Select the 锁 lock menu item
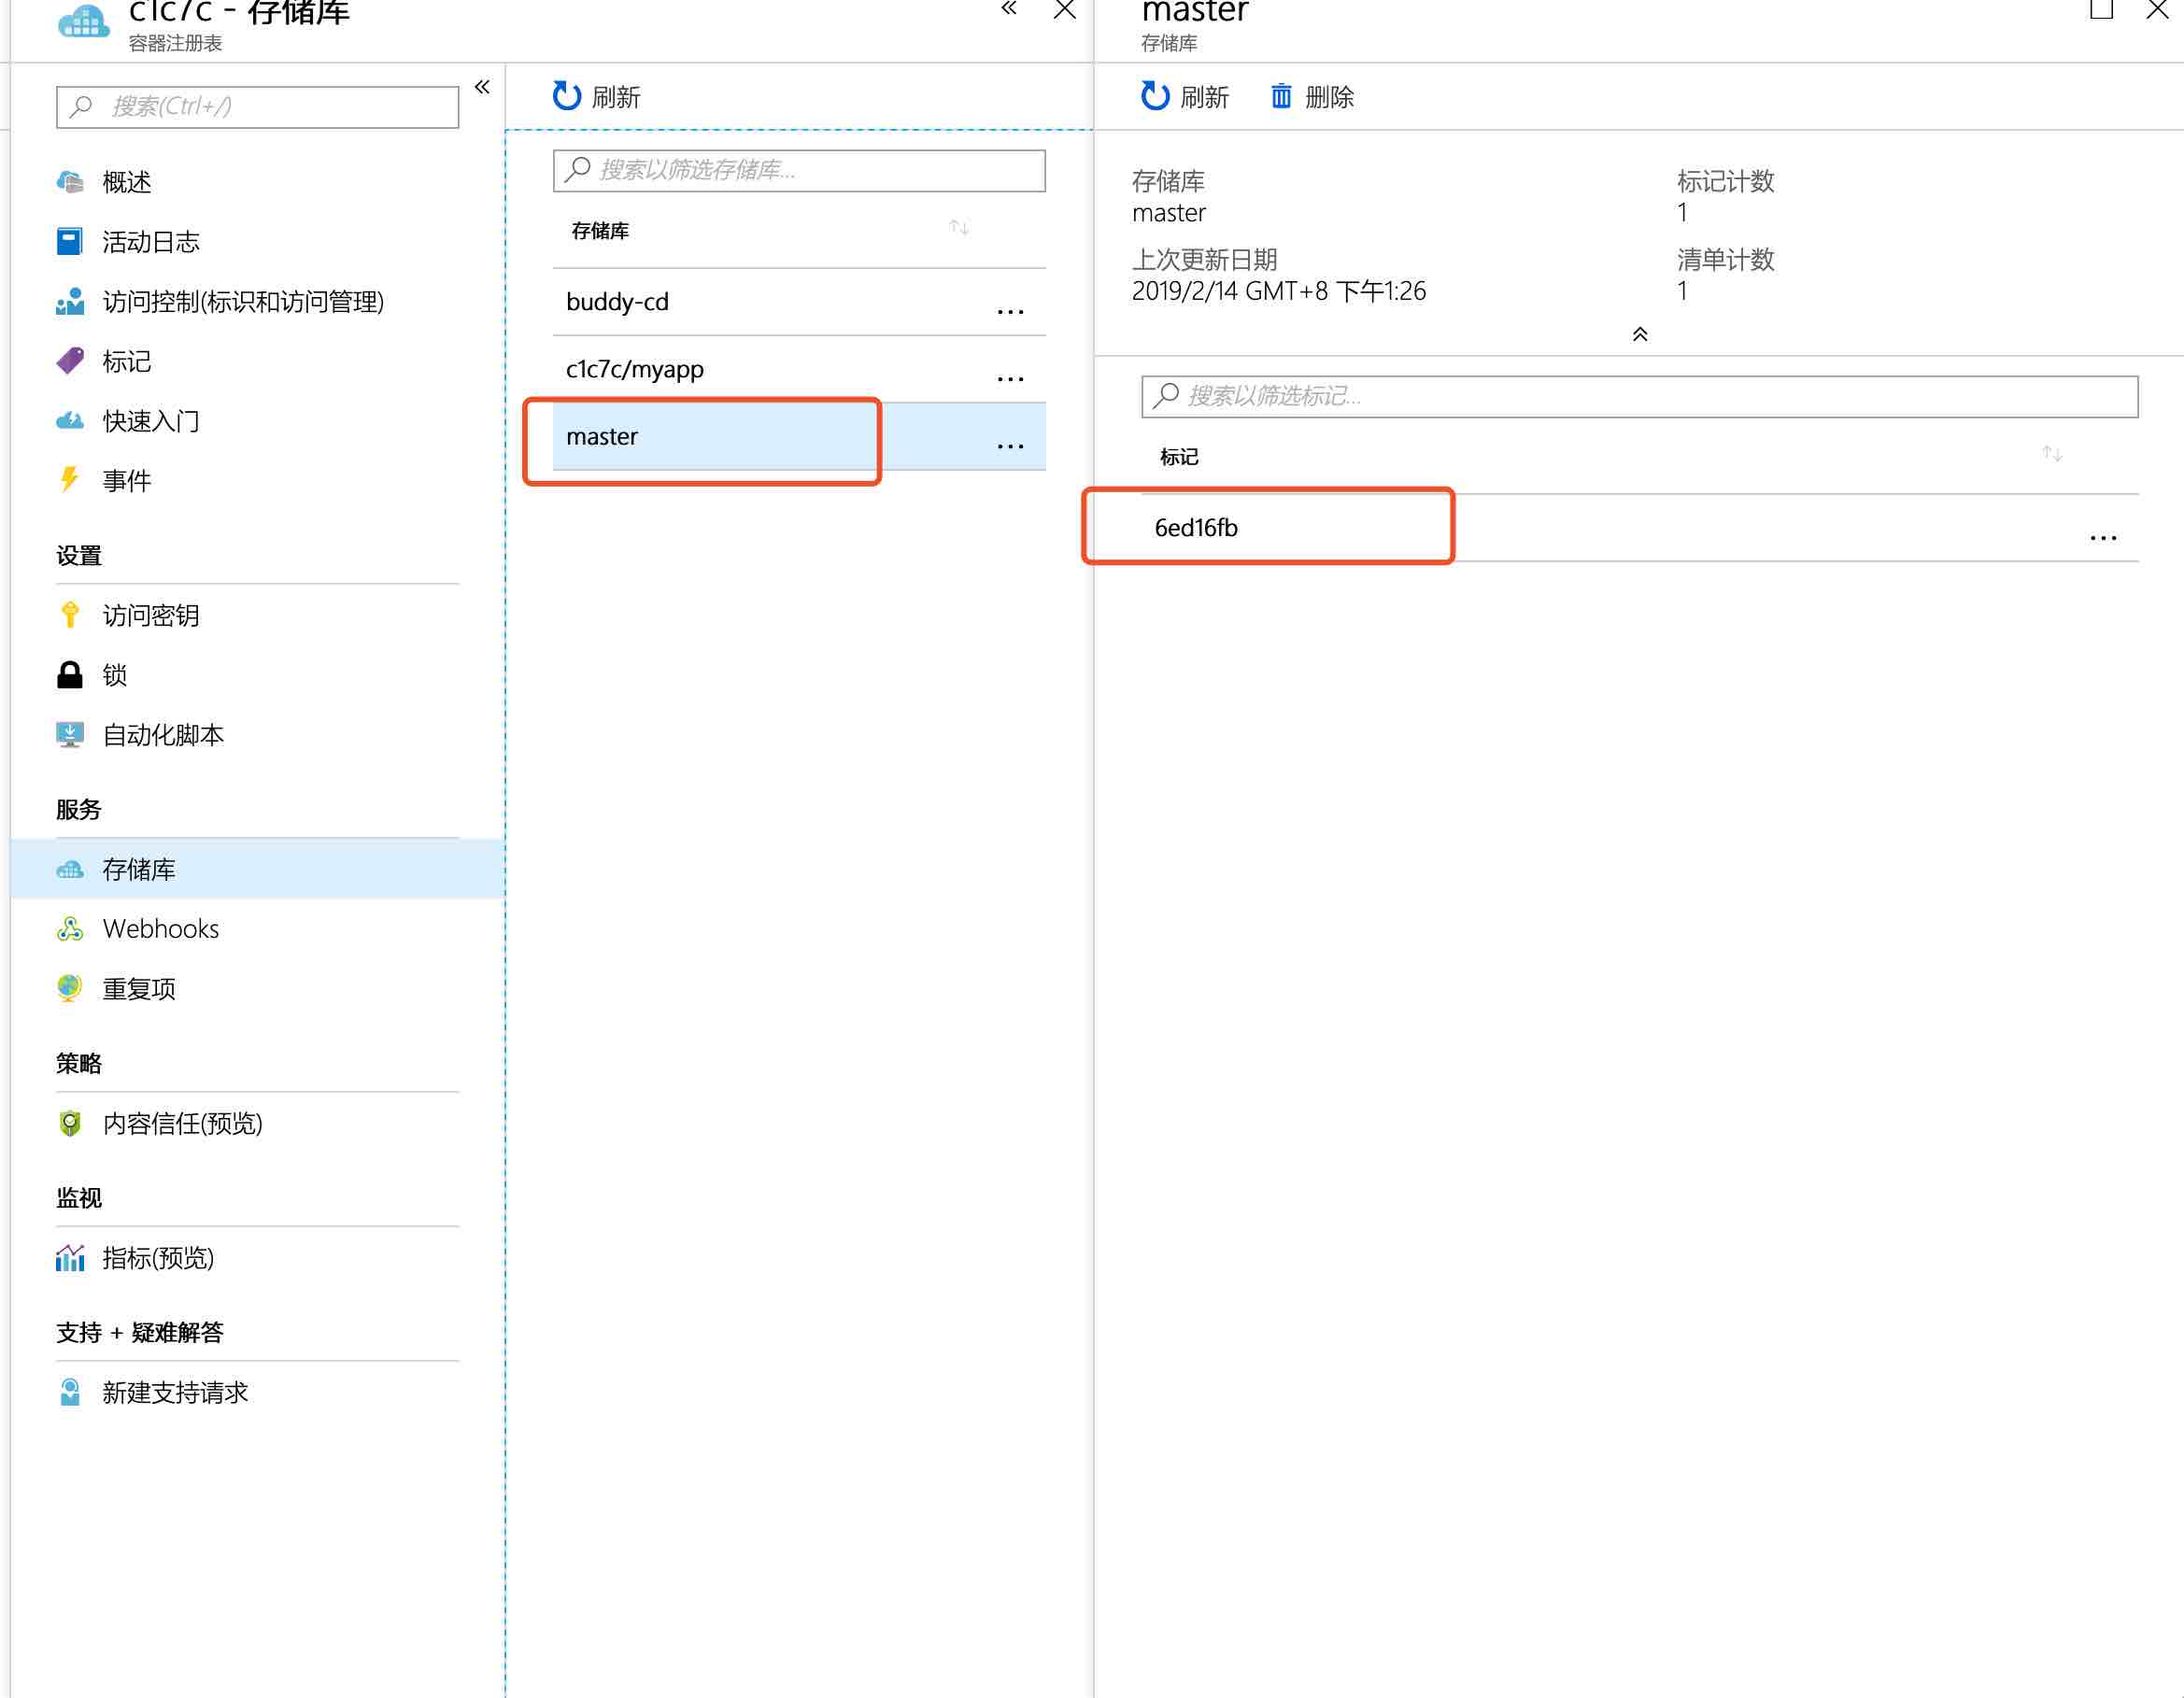The height and width of the screenshot is (1698, 2184). click(x=114, y=675)
